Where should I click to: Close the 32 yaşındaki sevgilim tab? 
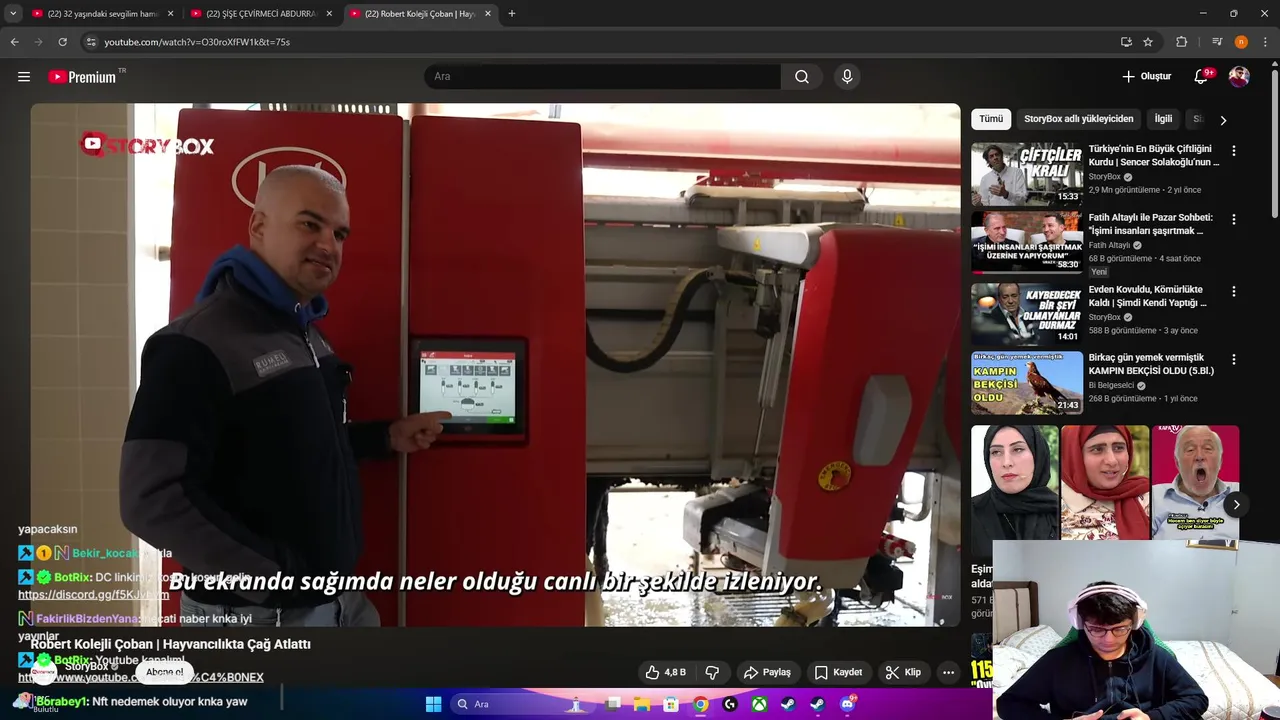170,14
